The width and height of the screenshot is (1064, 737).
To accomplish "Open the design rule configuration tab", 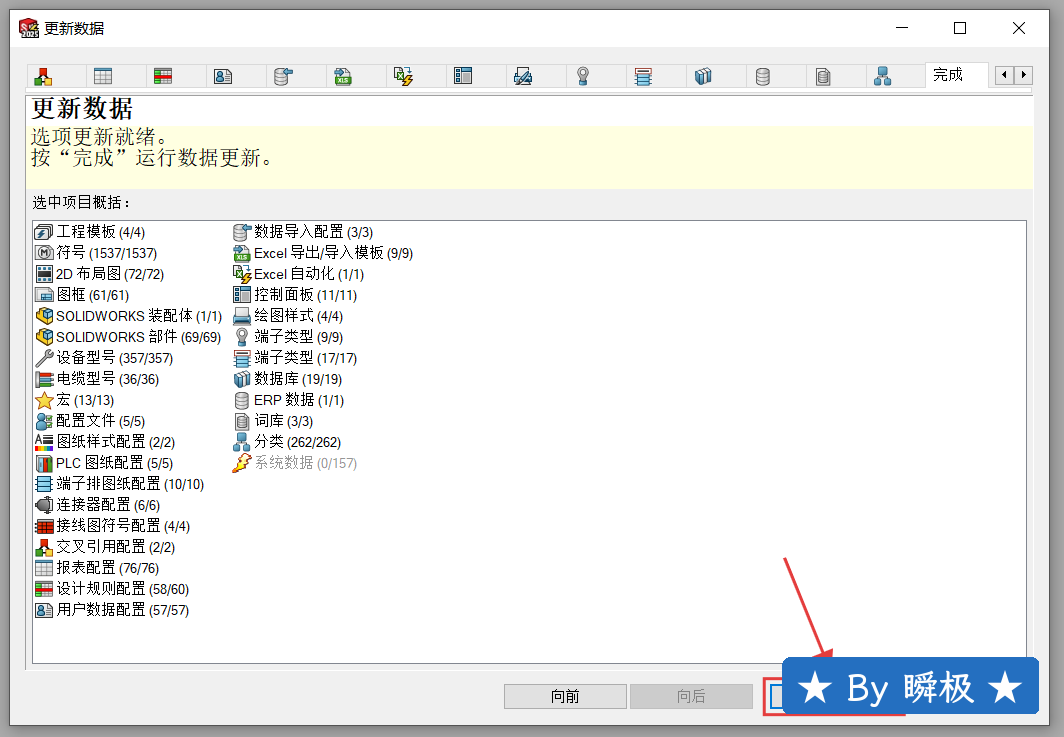I will tap(163, 76).
